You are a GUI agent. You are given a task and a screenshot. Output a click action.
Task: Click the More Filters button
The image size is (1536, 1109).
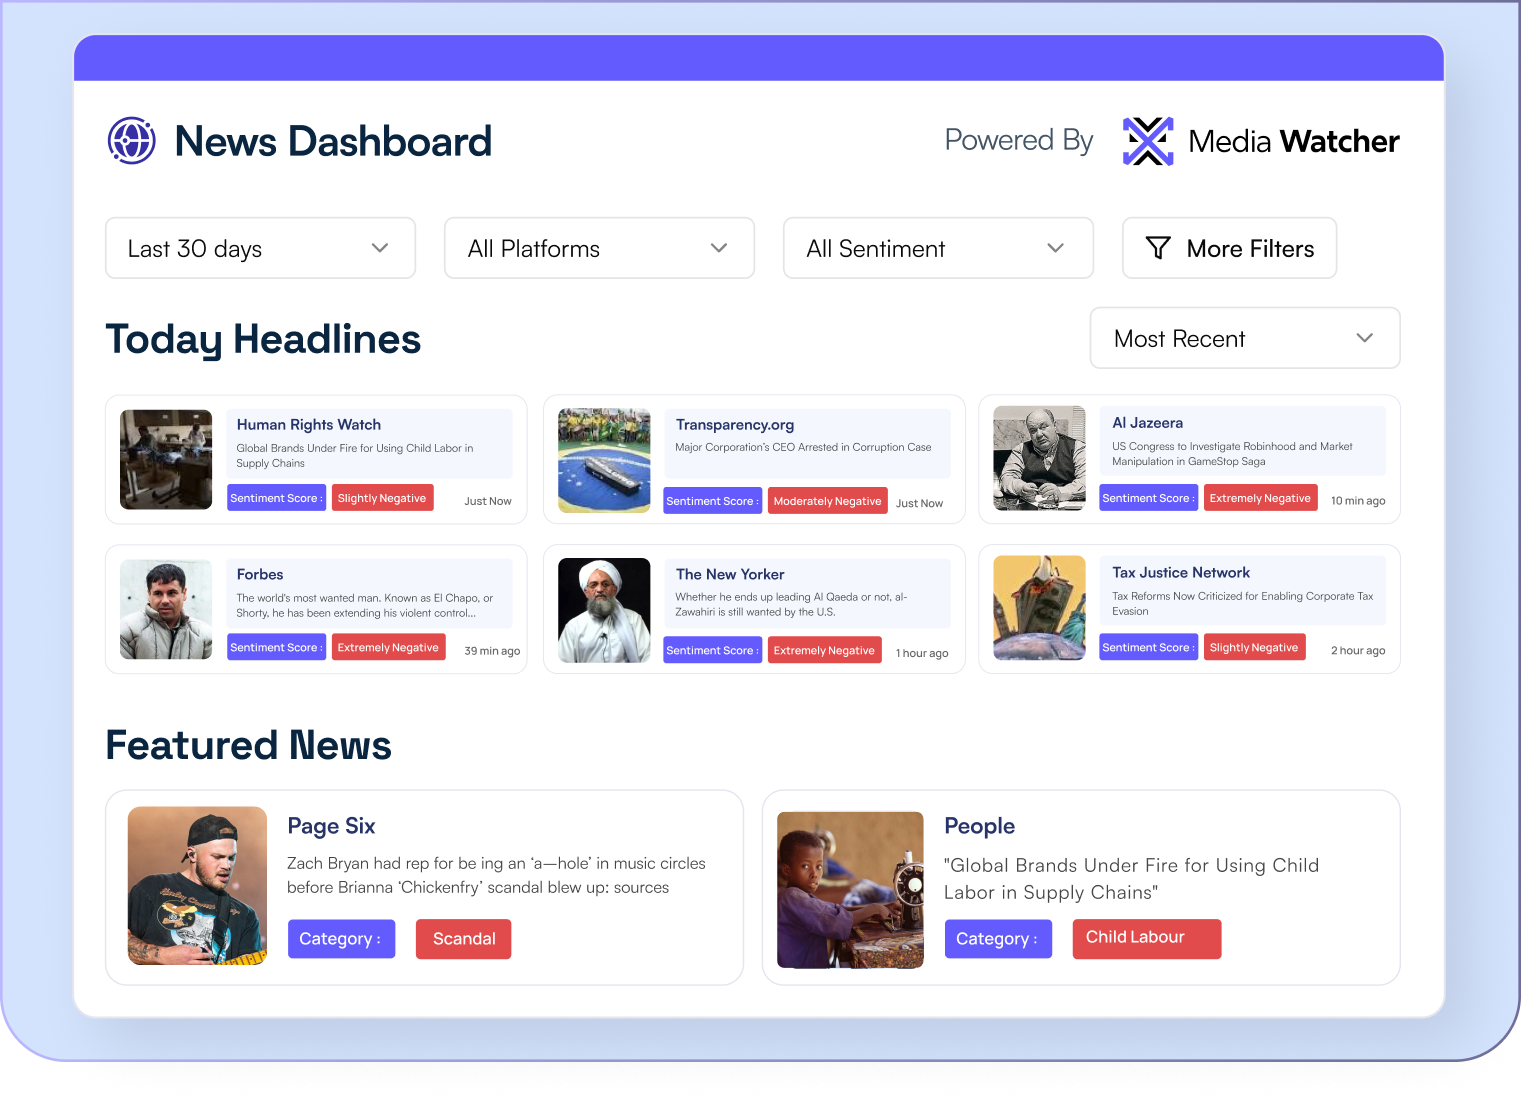click(1229, 248)
